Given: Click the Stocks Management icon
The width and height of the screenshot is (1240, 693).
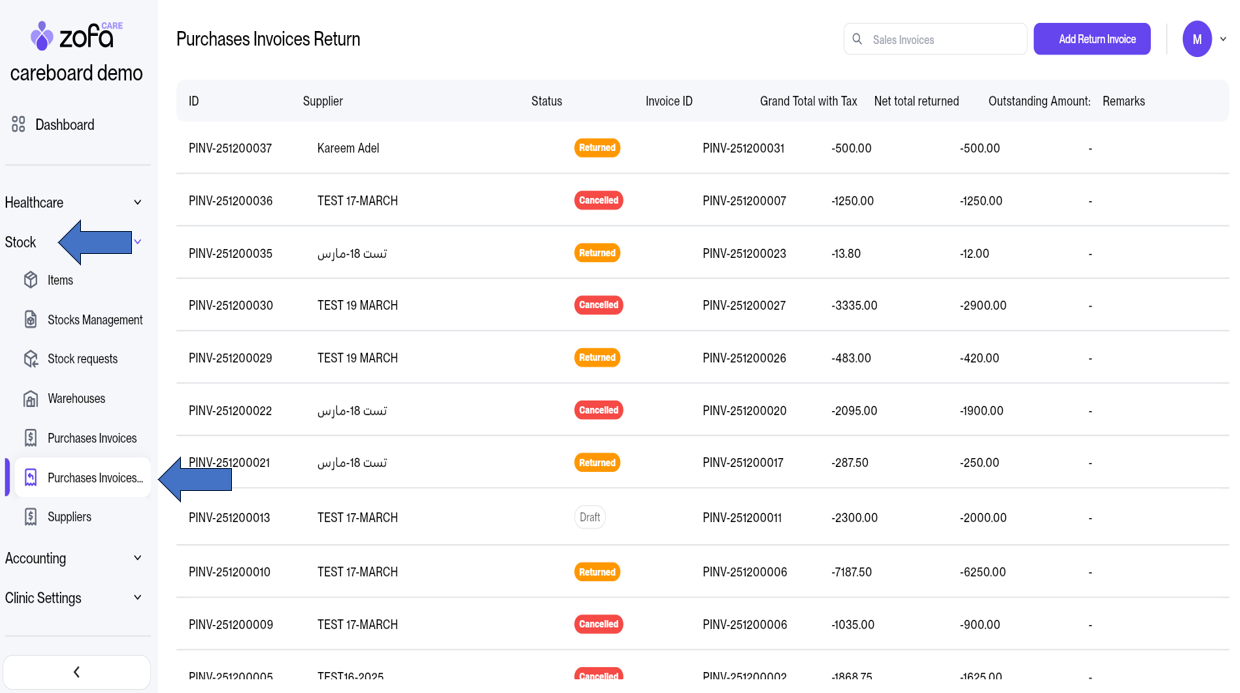Looking at the screenshot, I should point(31,320).
